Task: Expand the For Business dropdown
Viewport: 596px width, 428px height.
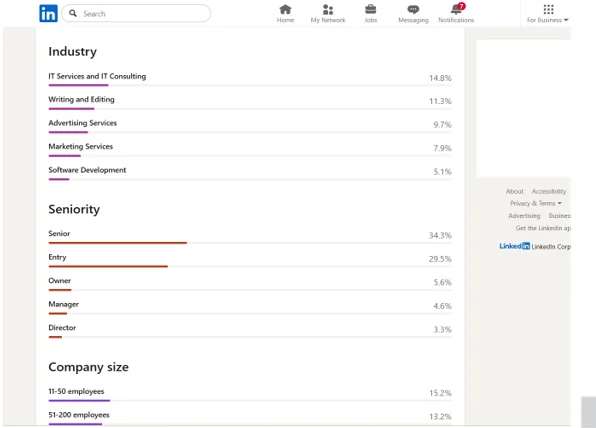Action: click(x=547, y=20)
